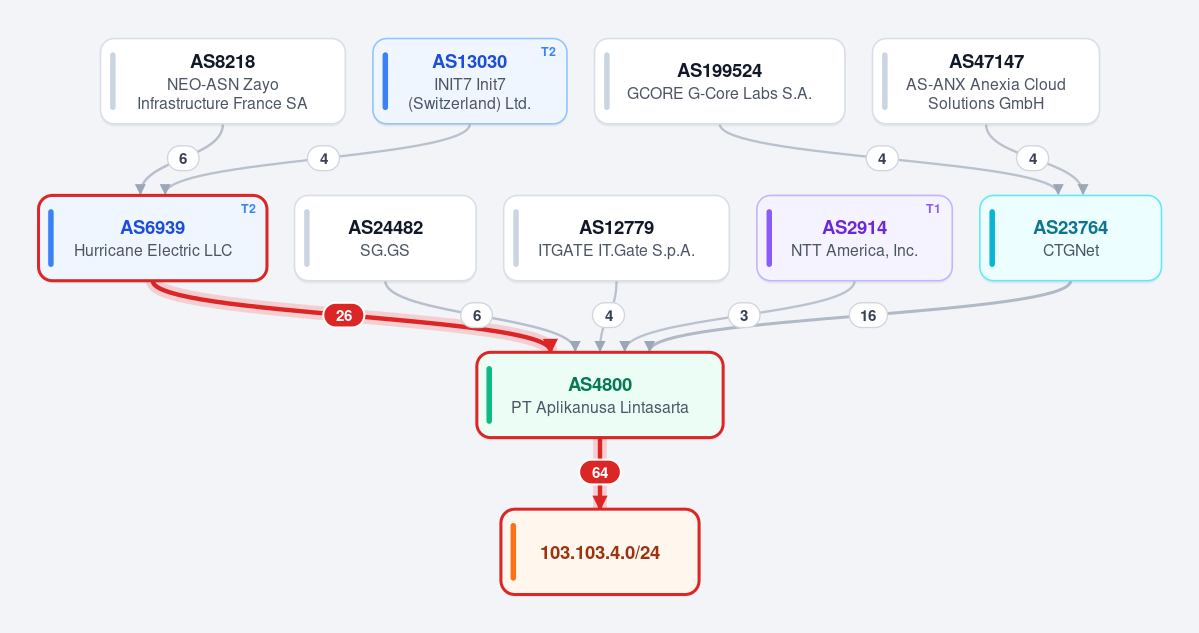Click the 4 badge below AS12779
Image resolution: width=1199 pixels, height=633 pixels.
609,316
